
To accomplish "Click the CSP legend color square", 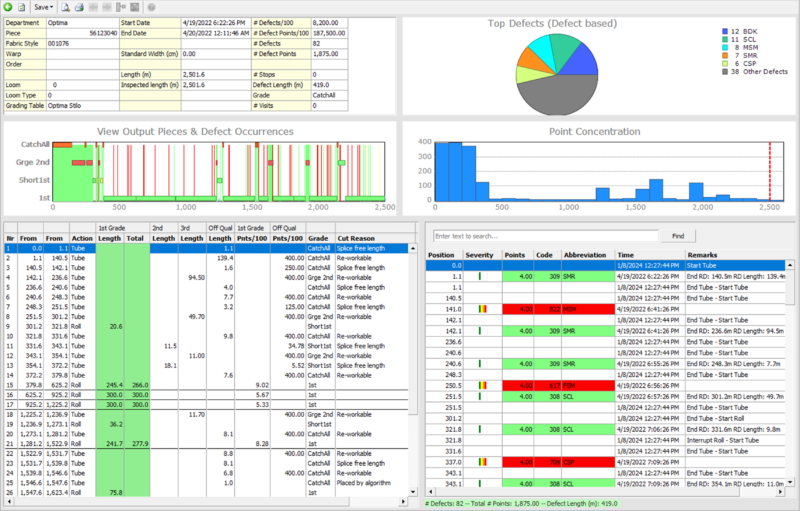I will [725, 64].
